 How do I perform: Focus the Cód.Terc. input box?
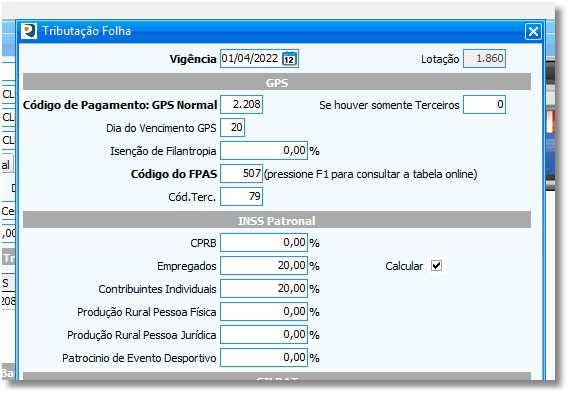(x=241, y=197)
